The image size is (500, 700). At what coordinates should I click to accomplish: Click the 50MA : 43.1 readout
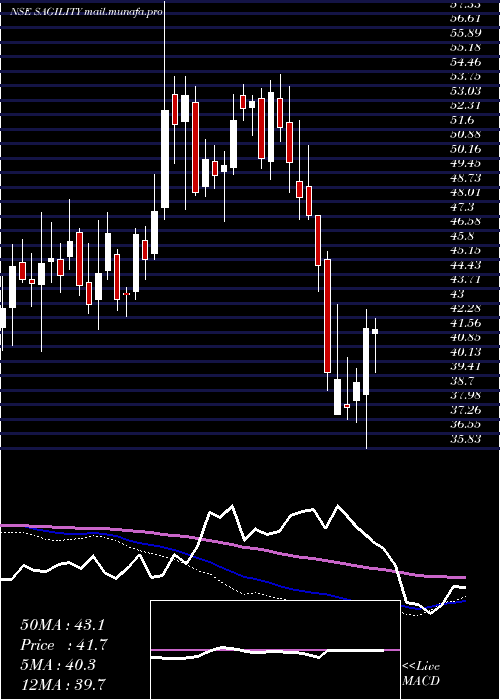click(63, 625)
